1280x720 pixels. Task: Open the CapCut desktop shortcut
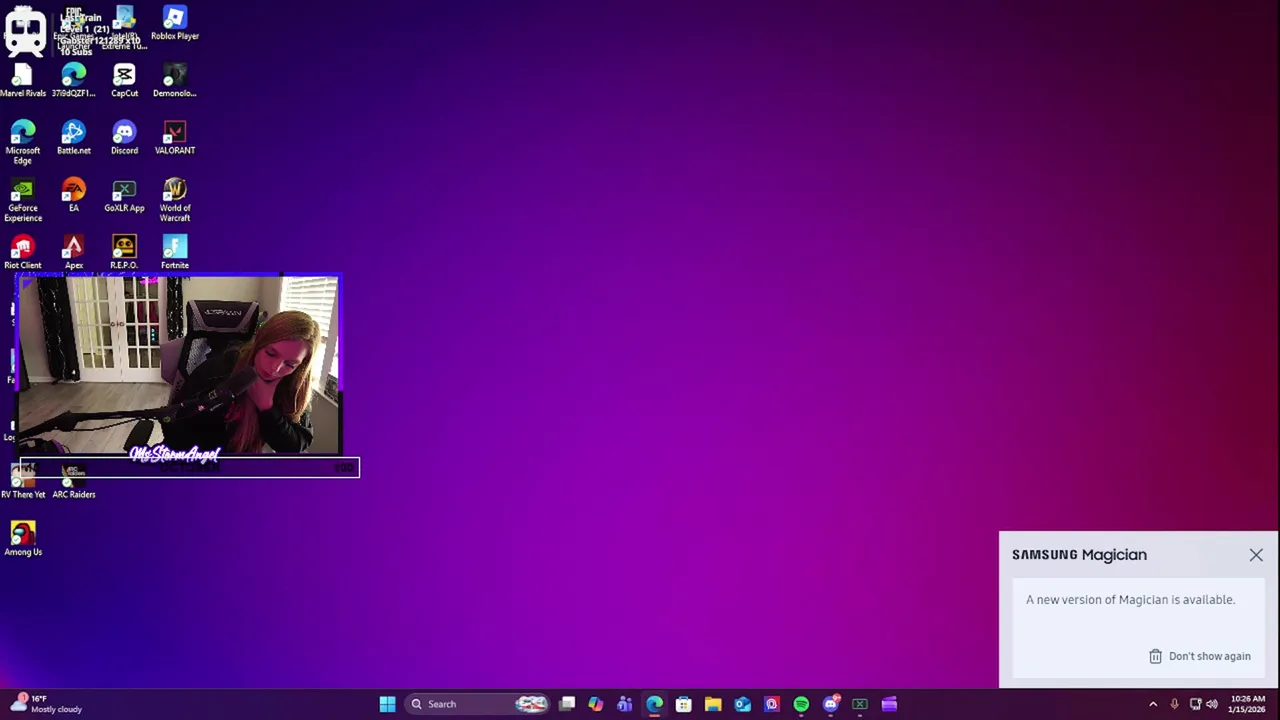(124, 81)
